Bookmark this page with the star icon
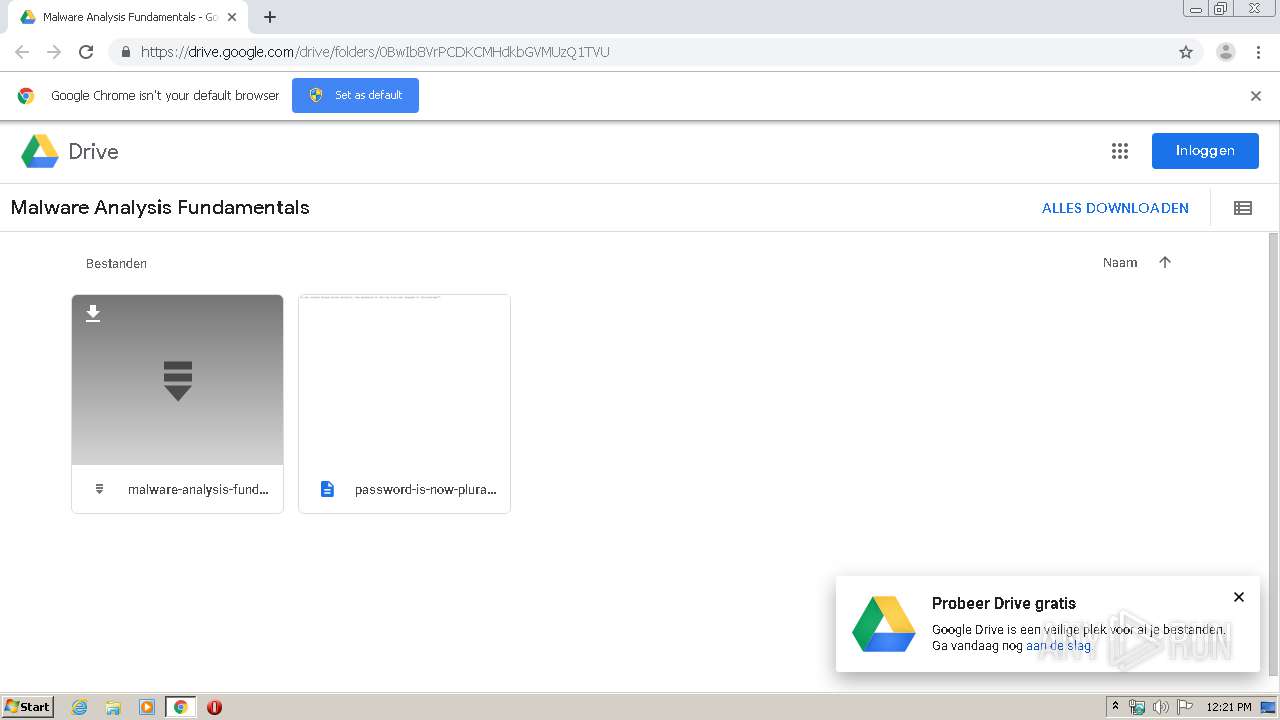Image resolution: width=1280 pixels, height=720 pixels. click(x=1186, y=52)
